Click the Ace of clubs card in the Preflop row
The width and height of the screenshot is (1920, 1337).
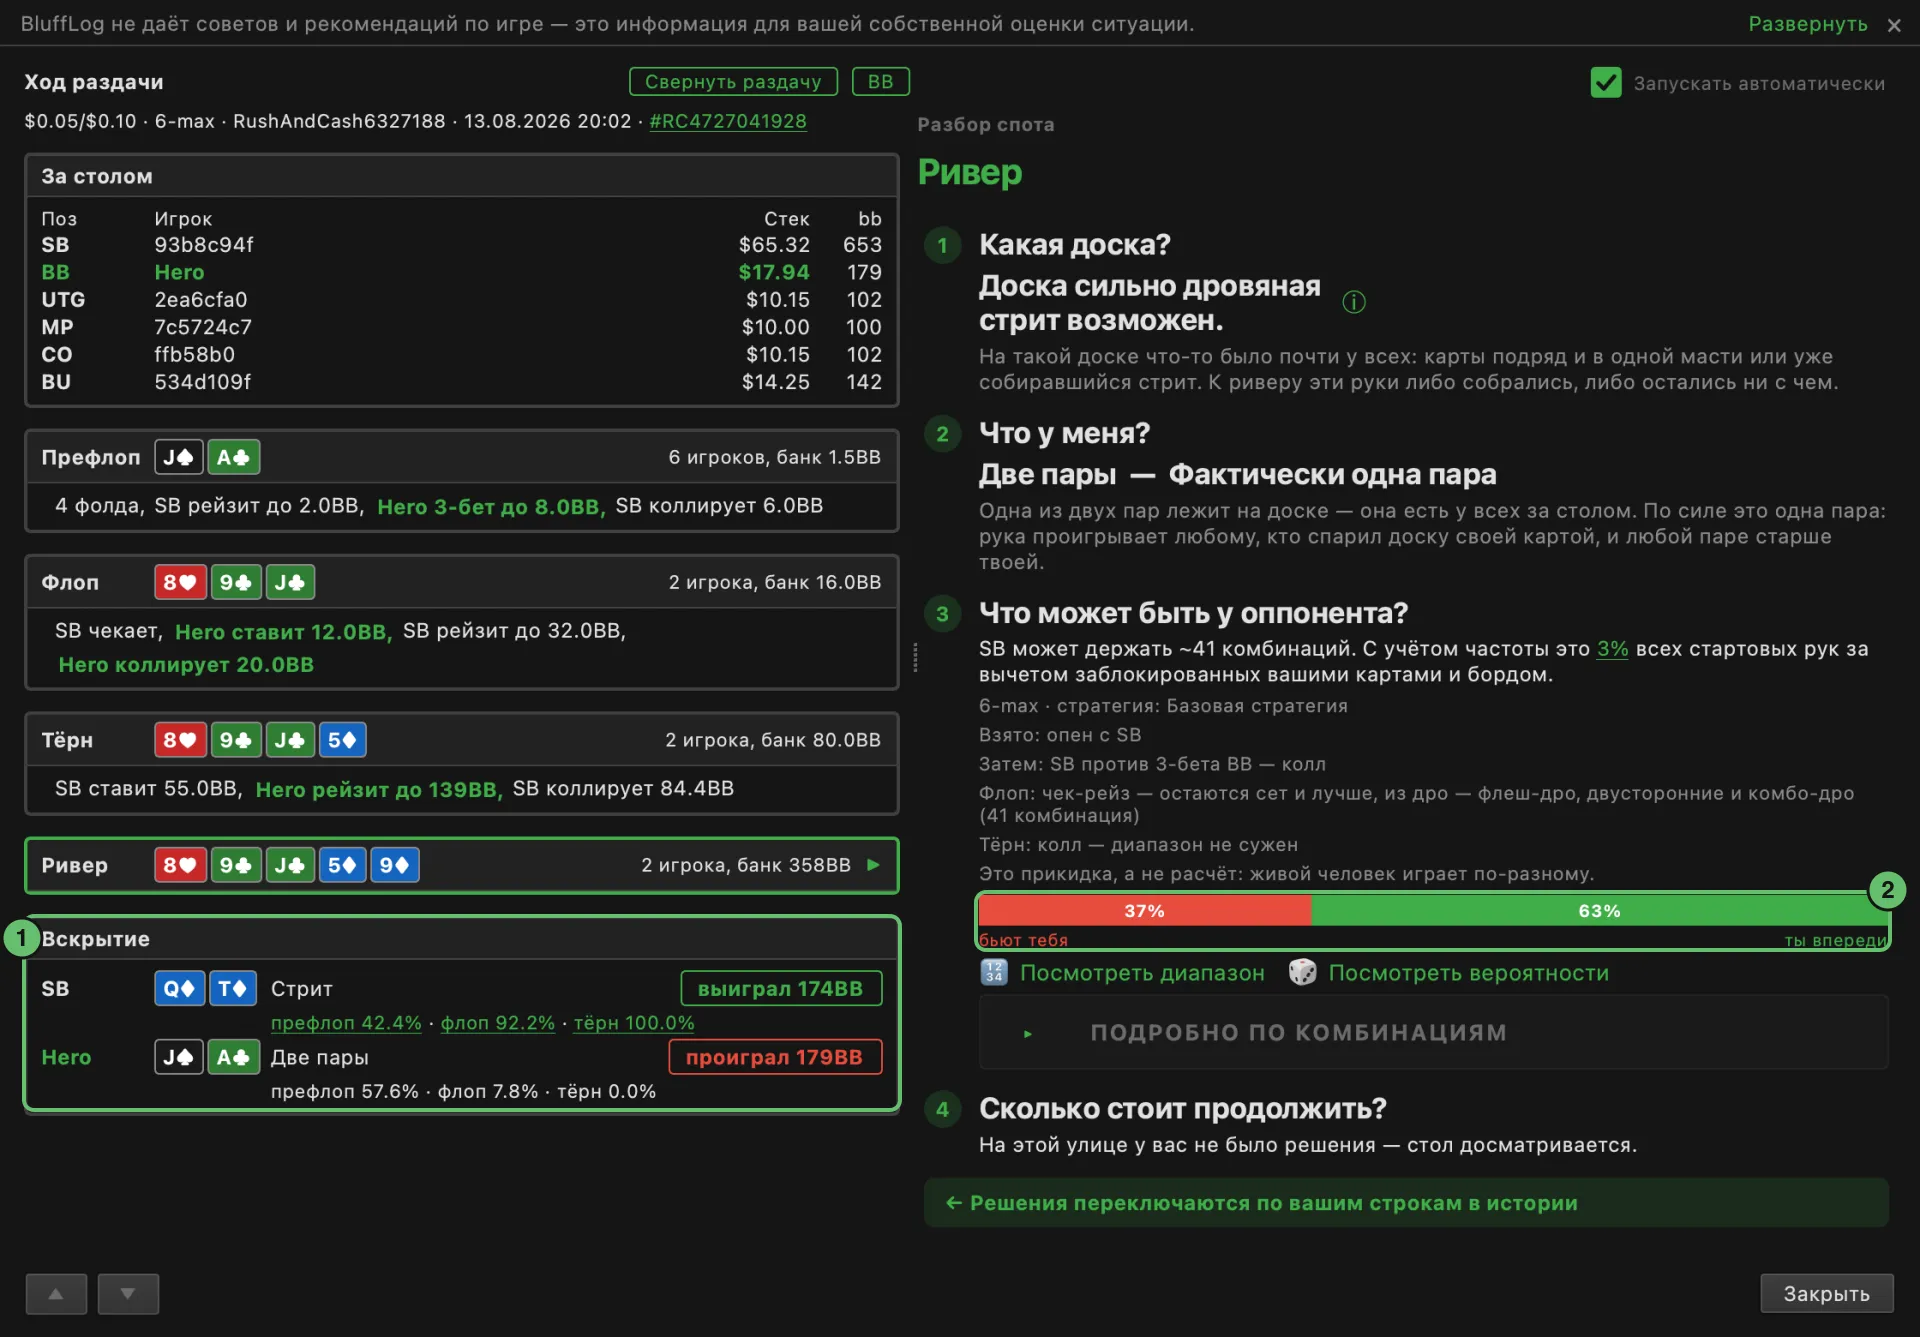(x=234, y=457)
